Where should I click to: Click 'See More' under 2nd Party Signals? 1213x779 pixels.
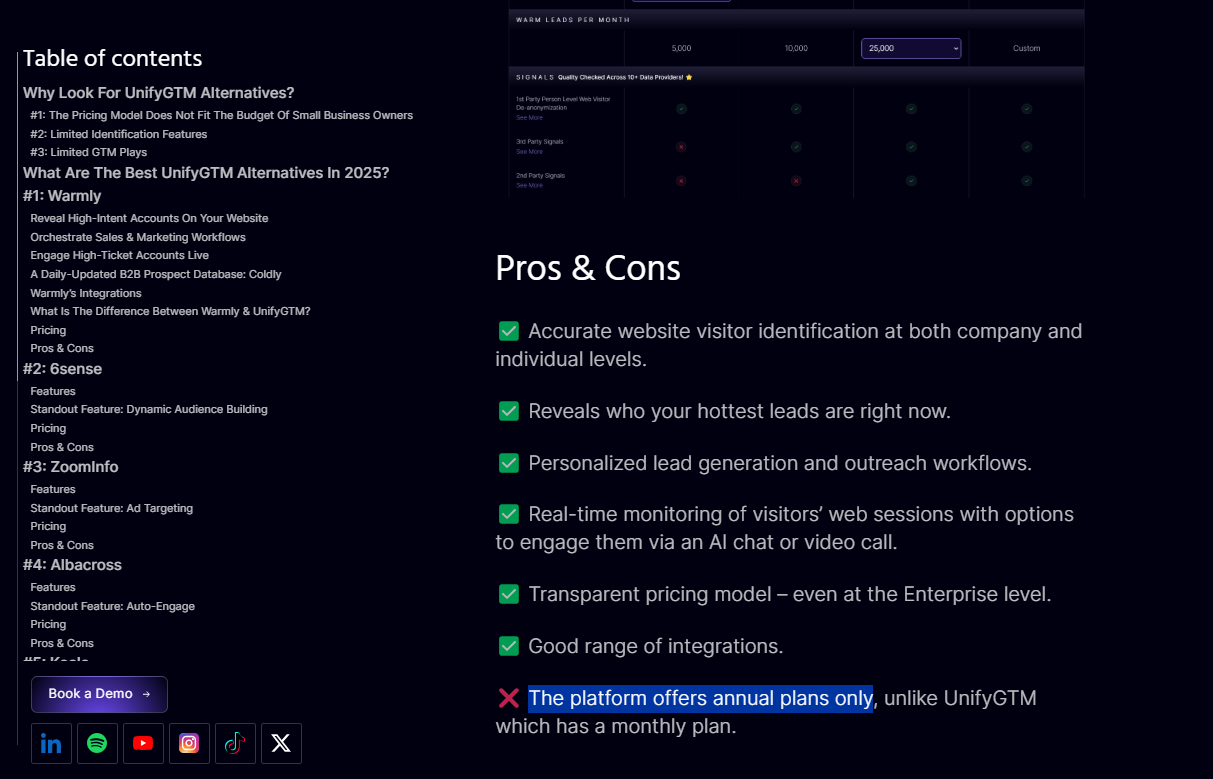tap(529, 185)
